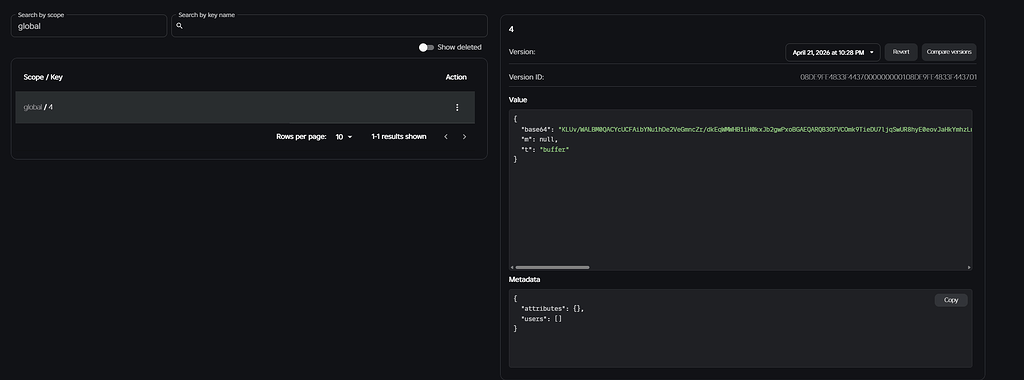Click the "base64" value line in Value box

(x=746, y=129)
